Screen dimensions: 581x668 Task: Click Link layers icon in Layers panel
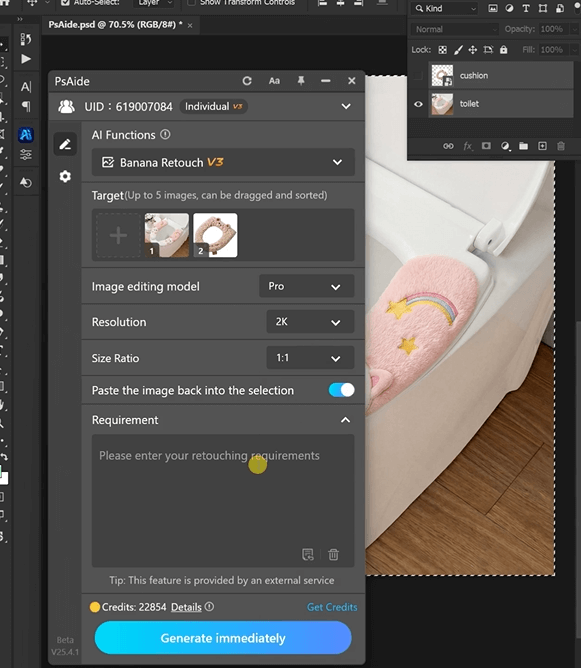click(x=448, y=146)
